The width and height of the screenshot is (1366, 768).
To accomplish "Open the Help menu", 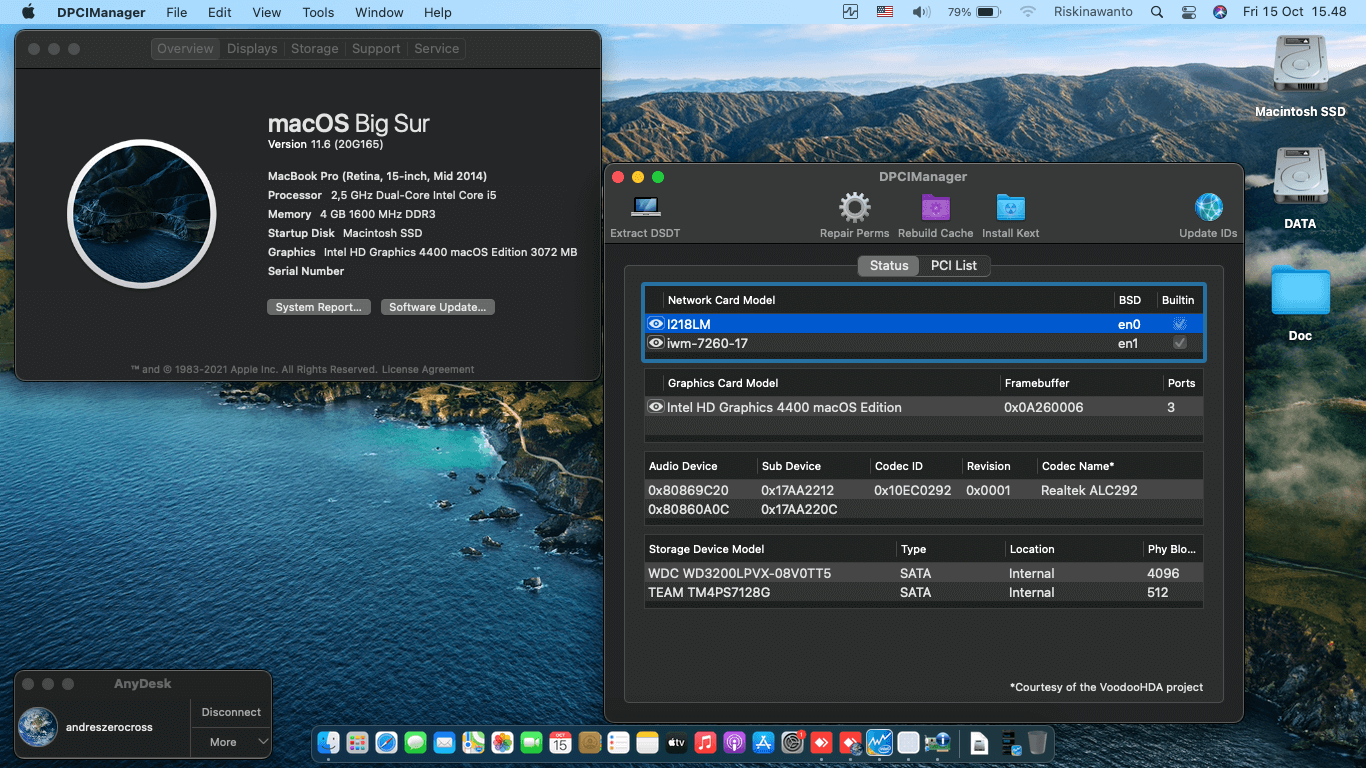I will (438, 12).
